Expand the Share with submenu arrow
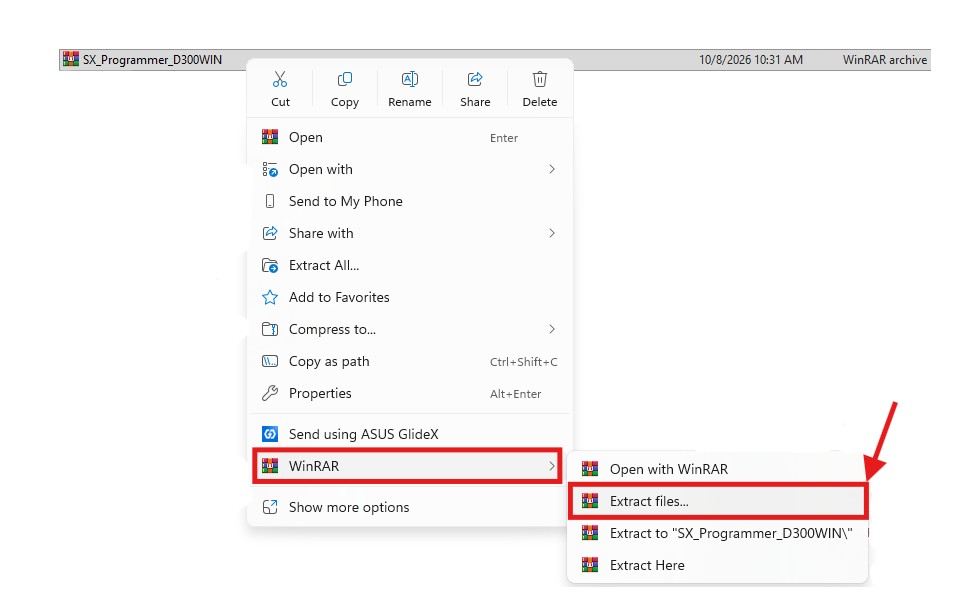The height and width of the screenshot is (589, 967). pyautogui.click(x=552, y=233)
